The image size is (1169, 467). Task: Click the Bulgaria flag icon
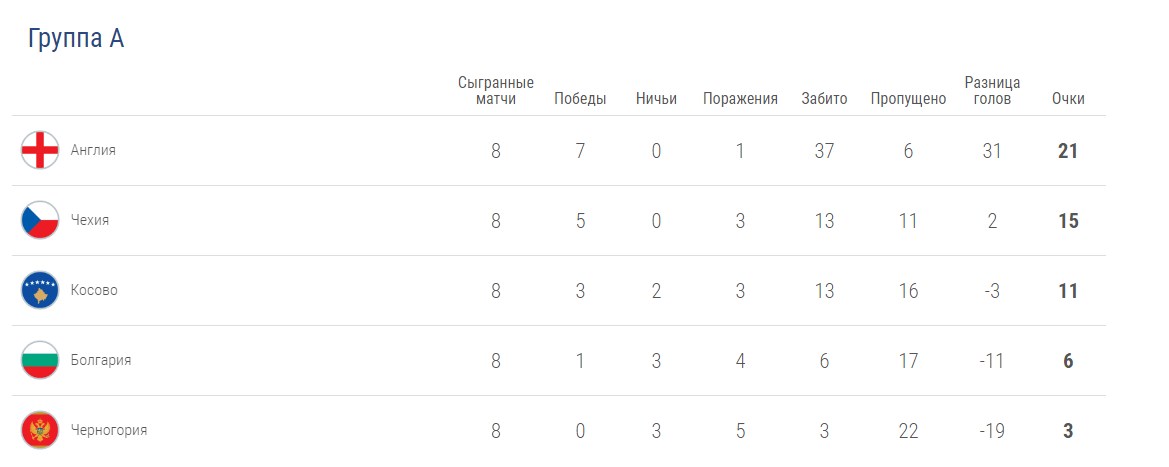[x=40, y=360]
